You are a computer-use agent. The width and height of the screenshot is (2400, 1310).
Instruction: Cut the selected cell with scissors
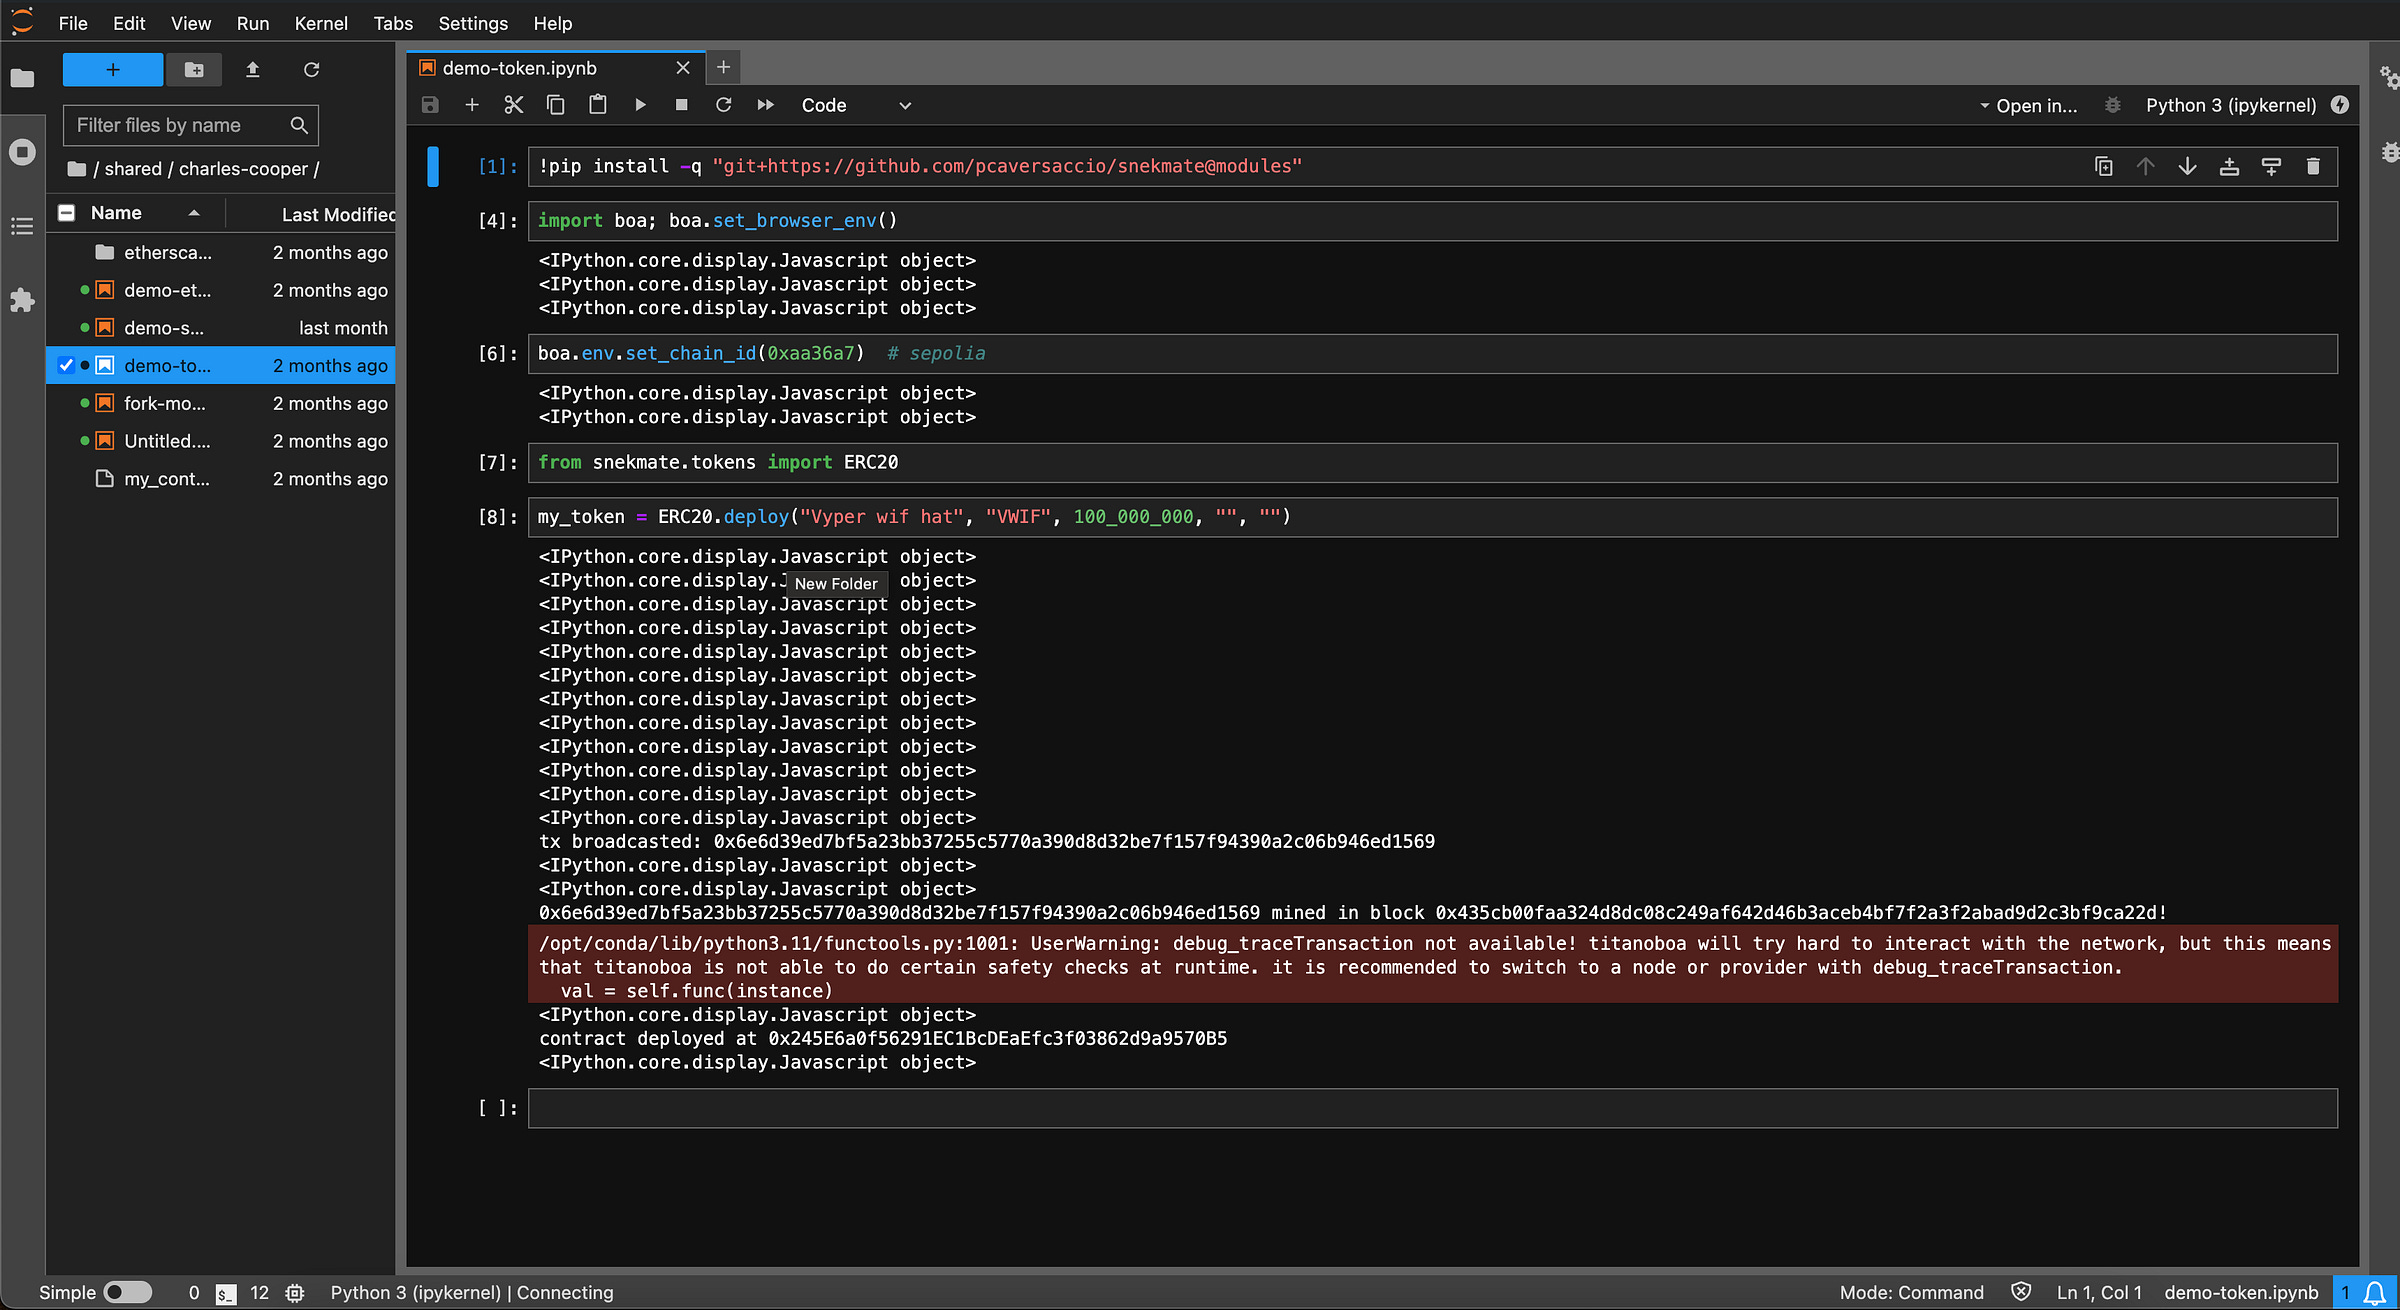tap(514, 105)
